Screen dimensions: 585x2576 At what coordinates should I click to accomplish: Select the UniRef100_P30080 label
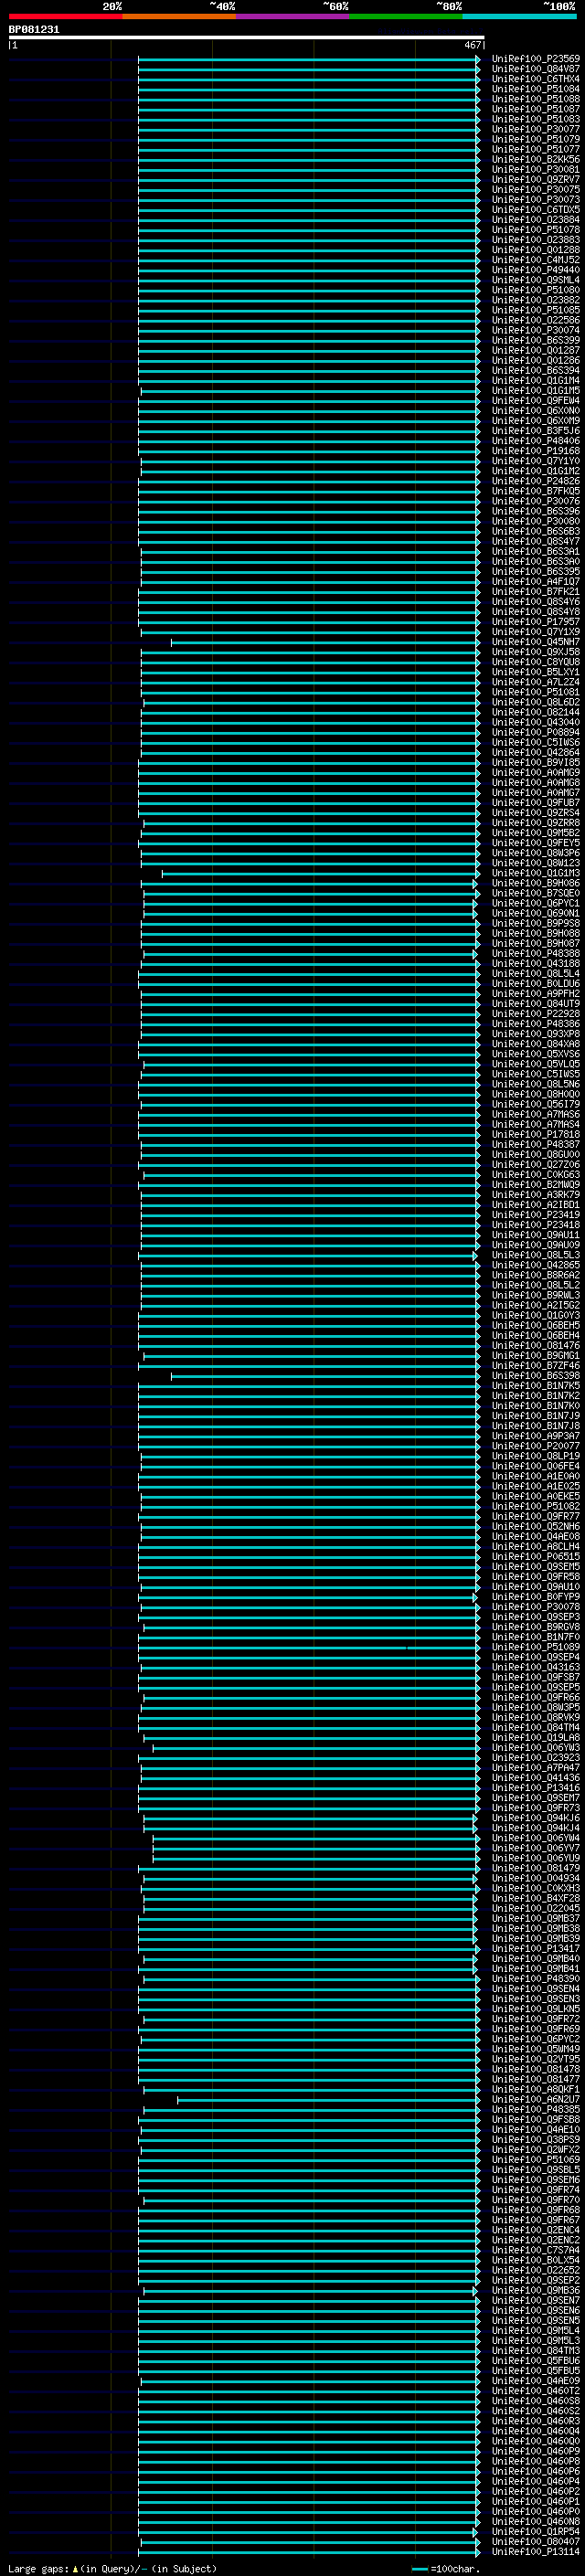point(535,521)
